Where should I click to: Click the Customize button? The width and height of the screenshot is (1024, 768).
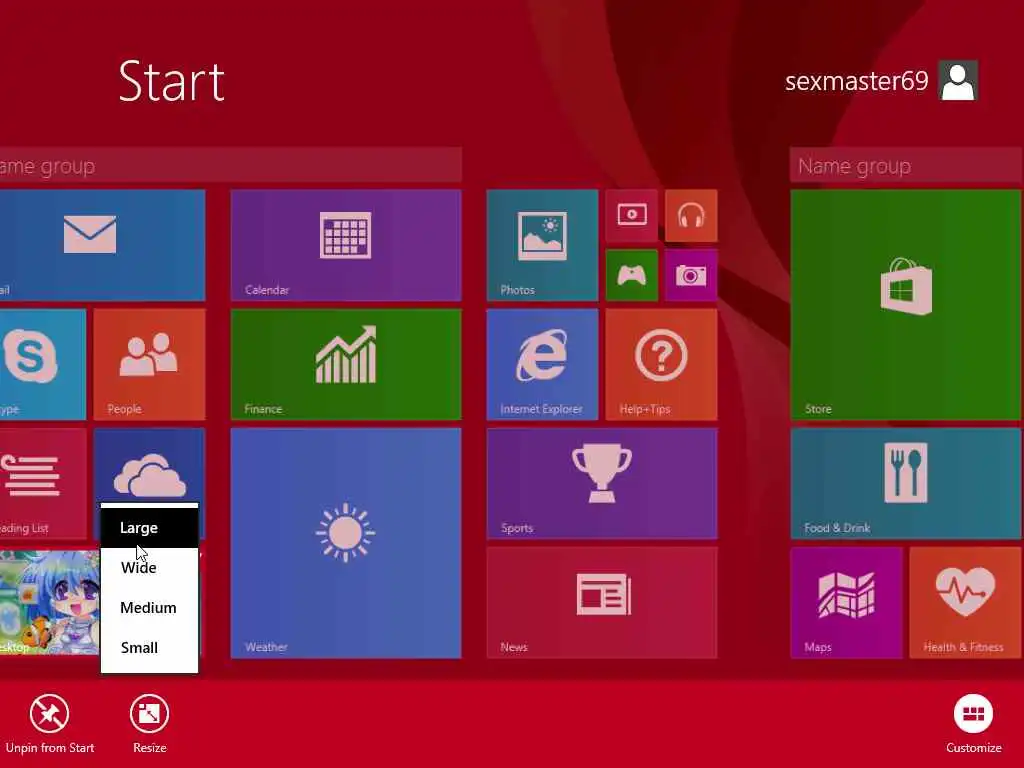pos(974,724)
